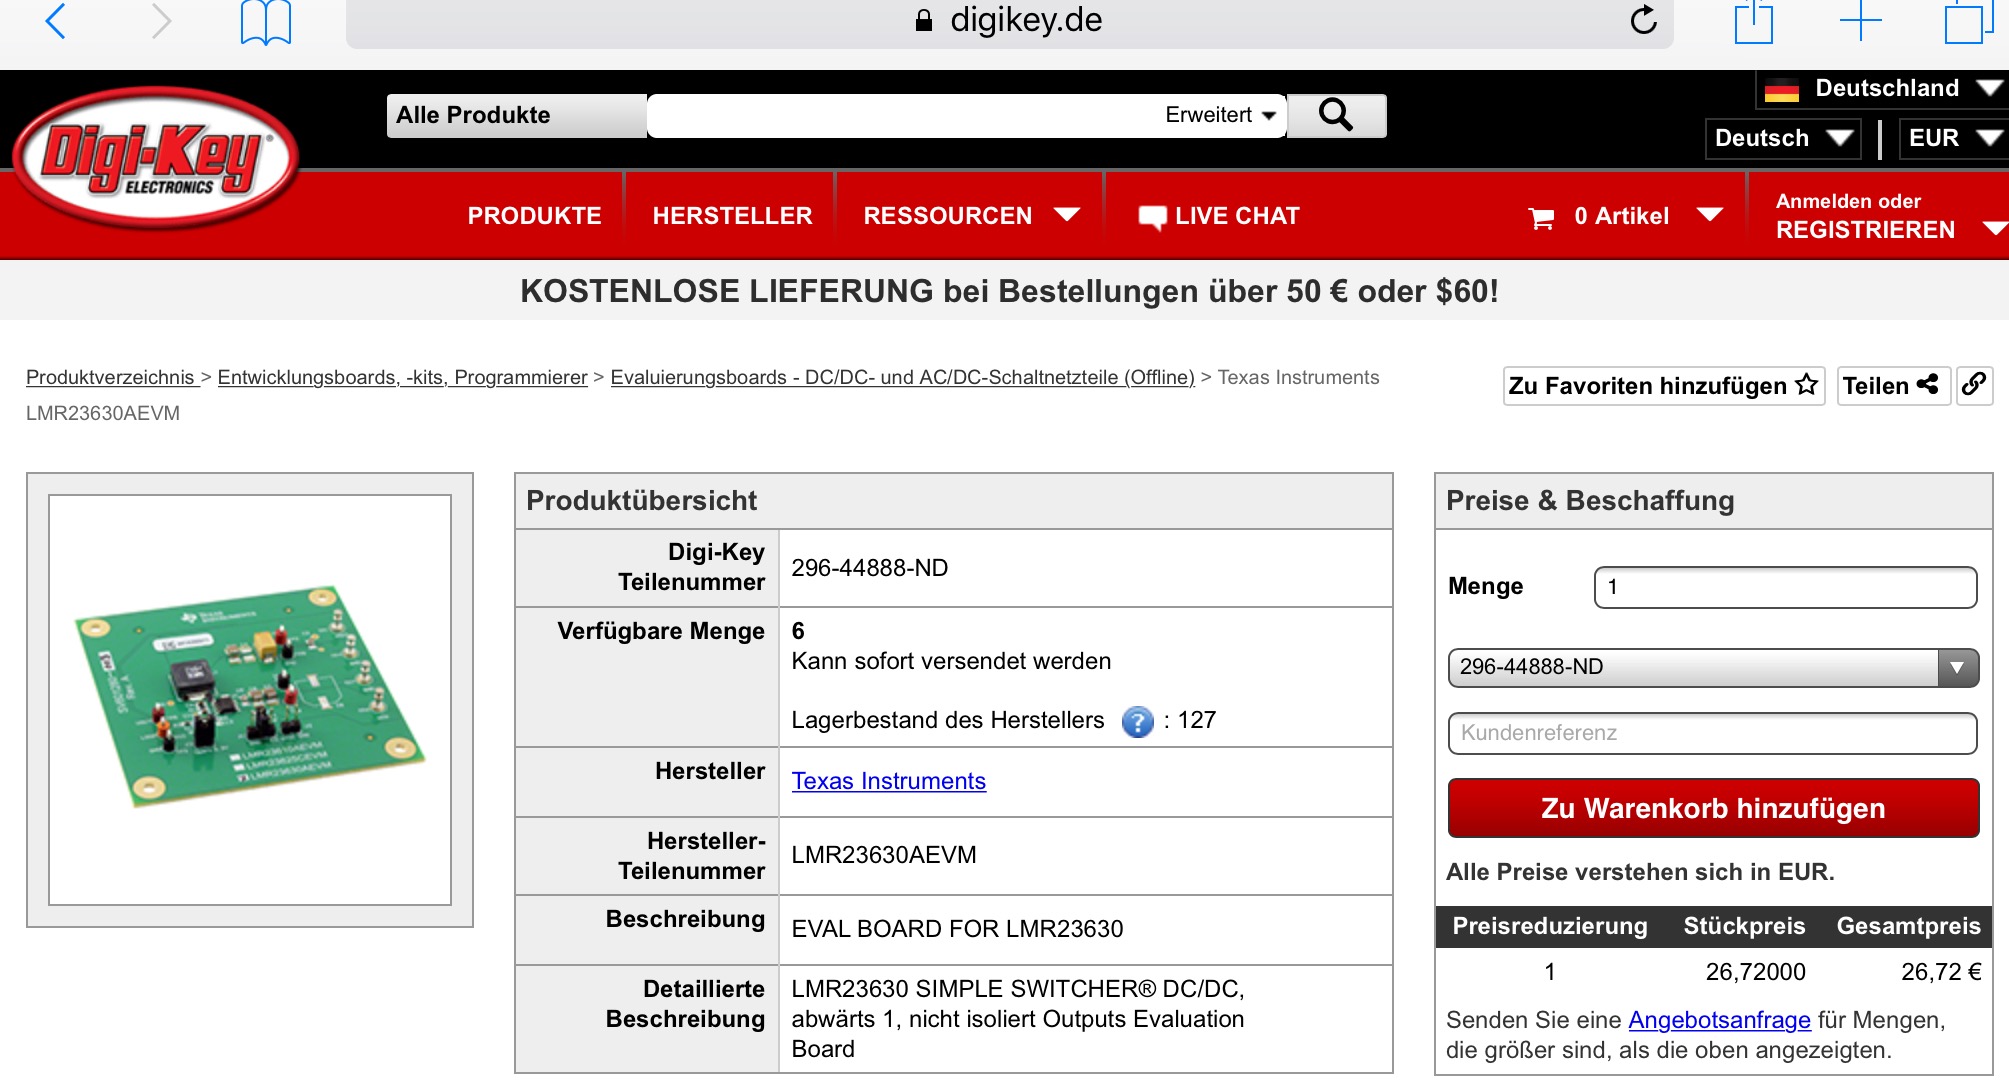The width and height of the screenshot is (2009, 1085).
Task: Open Live Chat speech bubble icon
Action: click(1152, 217)
